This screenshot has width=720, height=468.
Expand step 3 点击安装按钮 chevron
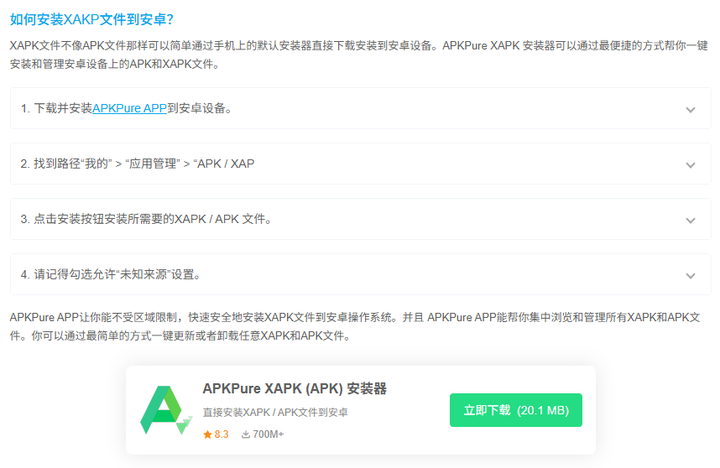690,220
